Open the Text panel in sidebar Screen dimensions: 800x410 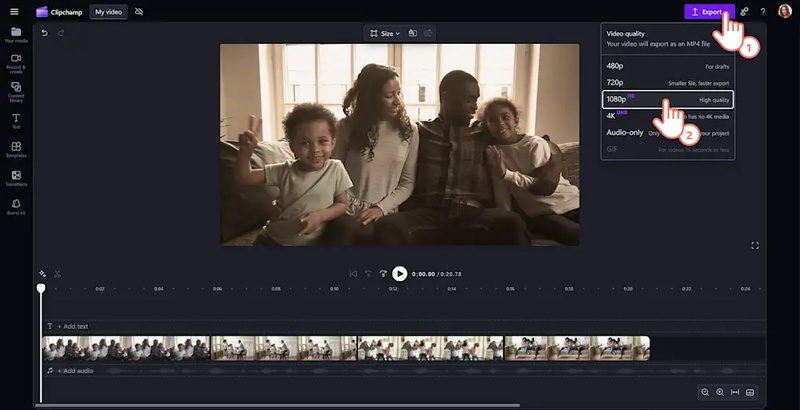pyautogui.click(x=16, y=122)
